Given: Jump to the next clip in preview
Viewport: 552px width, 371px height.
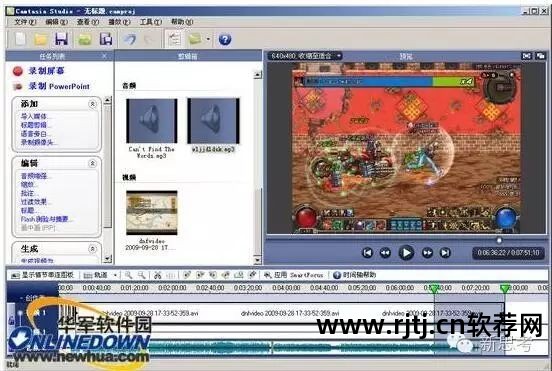Looking at the screenshot, I should click(445, 253).
